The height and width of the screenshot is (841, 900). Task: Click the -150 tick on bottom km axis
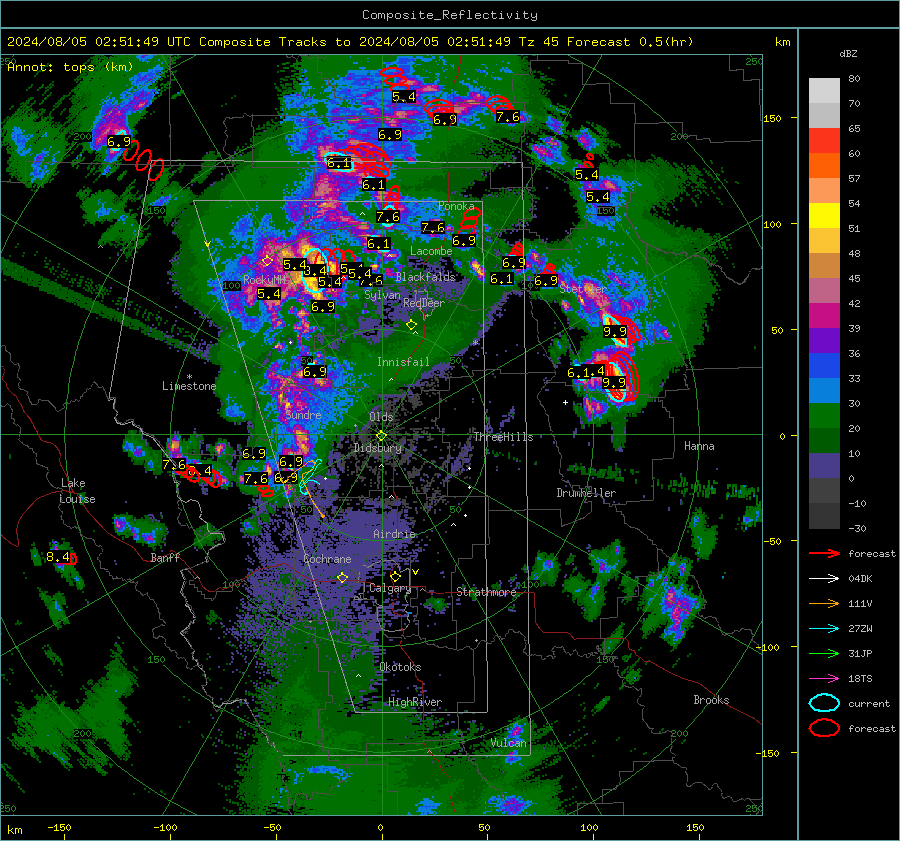pos(59,827)
